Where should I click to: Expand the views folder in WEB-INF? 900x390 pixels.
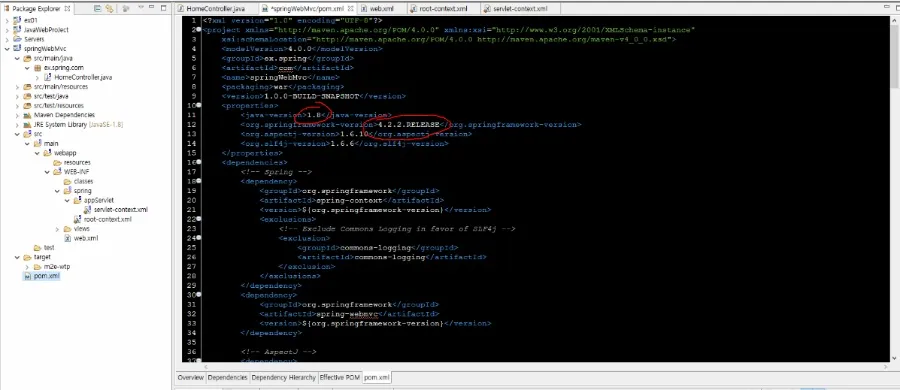(x=57, y=229)
